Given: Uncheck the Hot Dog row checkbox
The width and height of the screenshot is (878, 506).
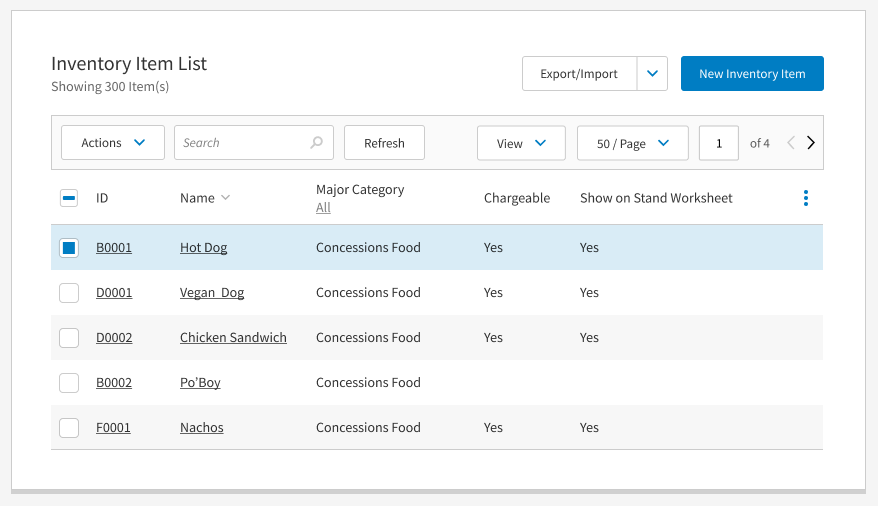Looking at the screenshot, I should click(x=69, y=248).
